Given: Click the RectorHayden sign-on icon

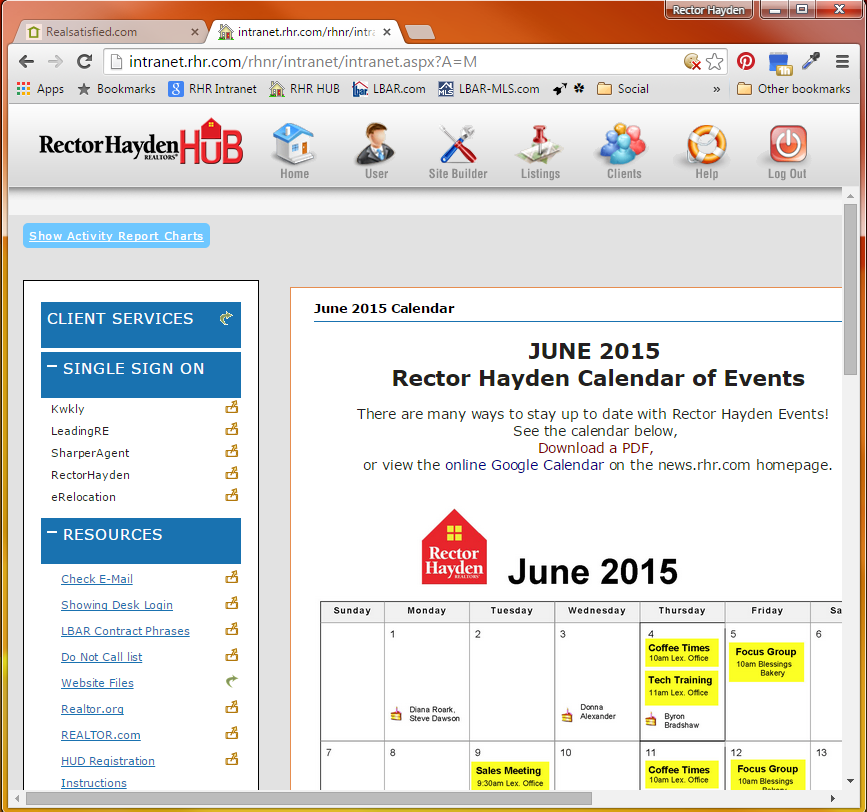Looking at the screenshot, I should [232, 474].
